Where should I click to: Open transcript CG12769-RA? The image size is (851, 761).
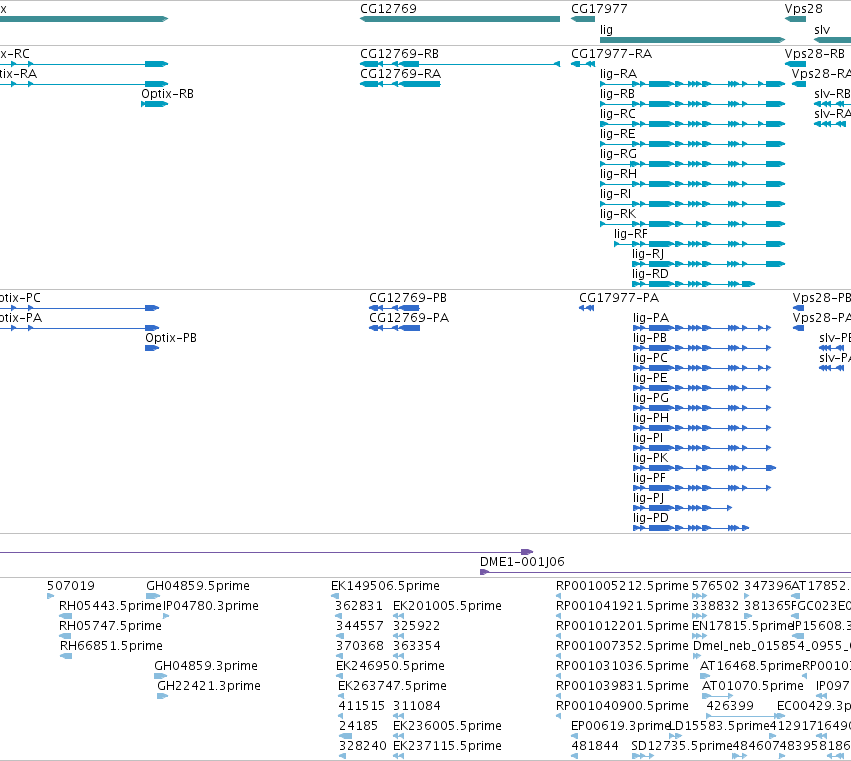tap(401, 74)
